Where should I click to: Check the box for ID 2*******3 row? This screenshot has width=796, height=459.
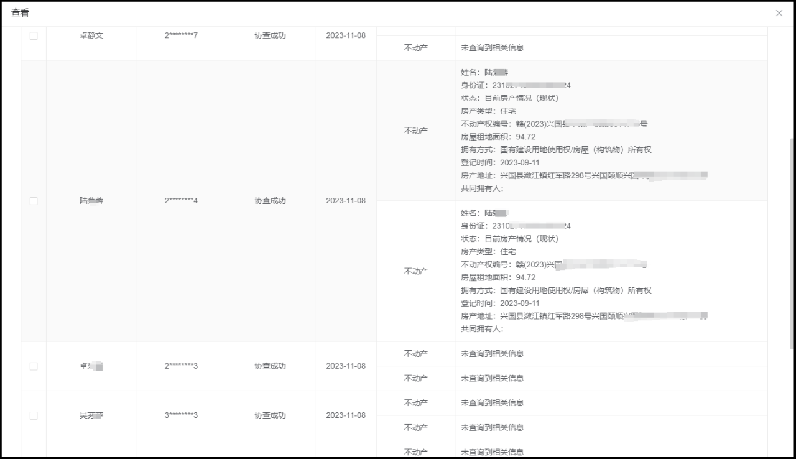click(34, 366)
